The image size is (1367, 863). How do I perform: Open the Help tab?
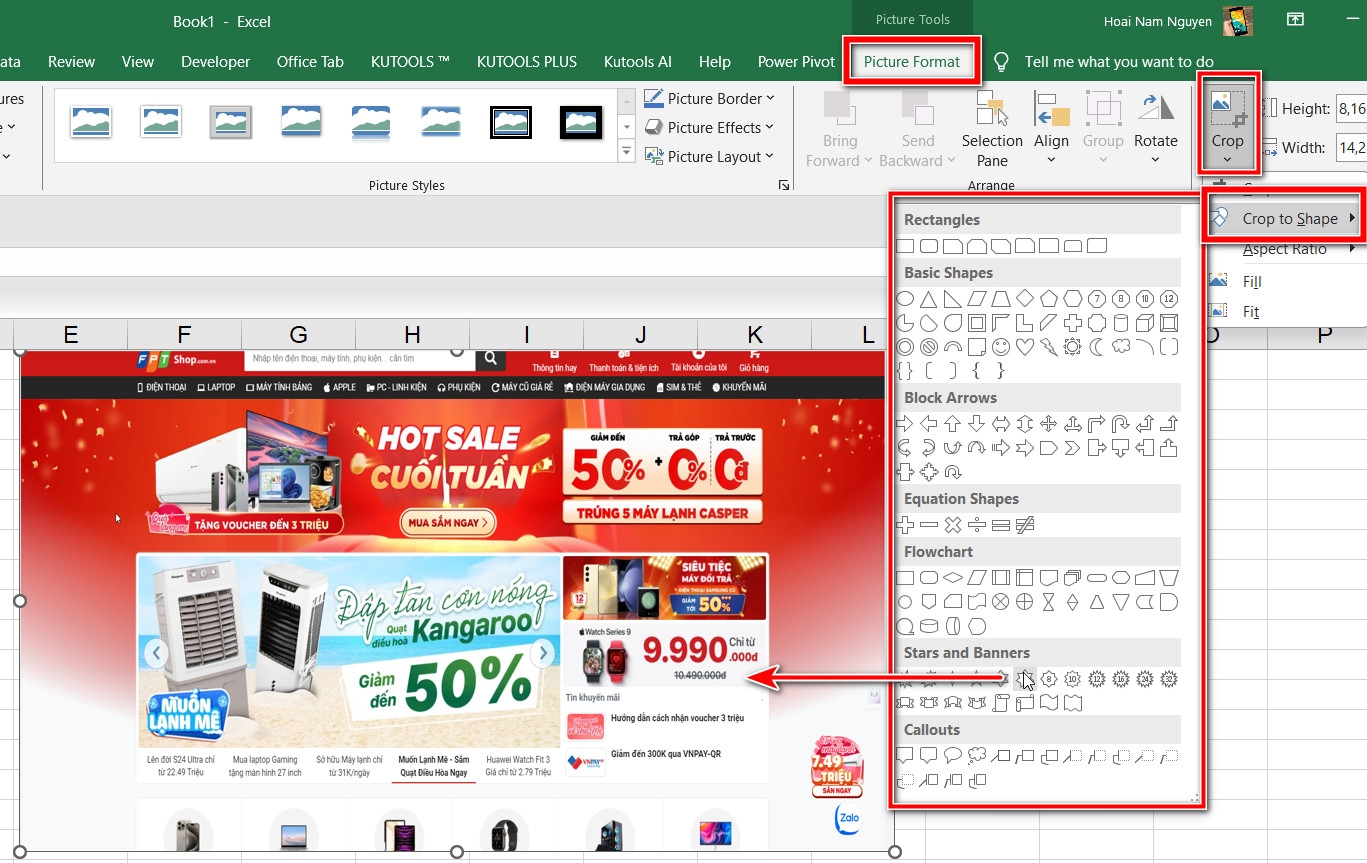click(714, 61)
